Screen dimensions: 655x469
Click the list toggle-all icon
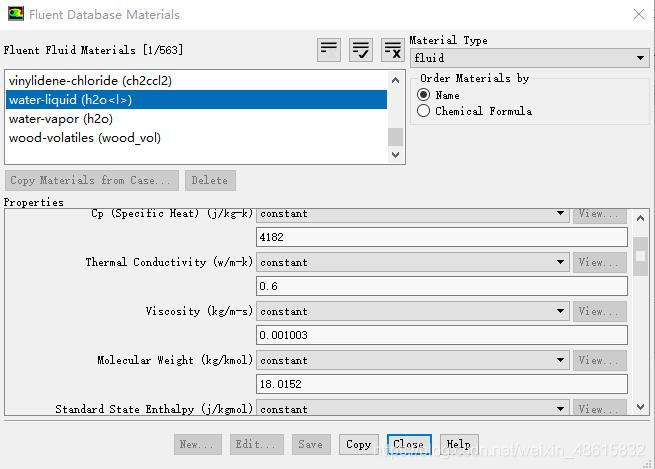(x=329, y=50)
